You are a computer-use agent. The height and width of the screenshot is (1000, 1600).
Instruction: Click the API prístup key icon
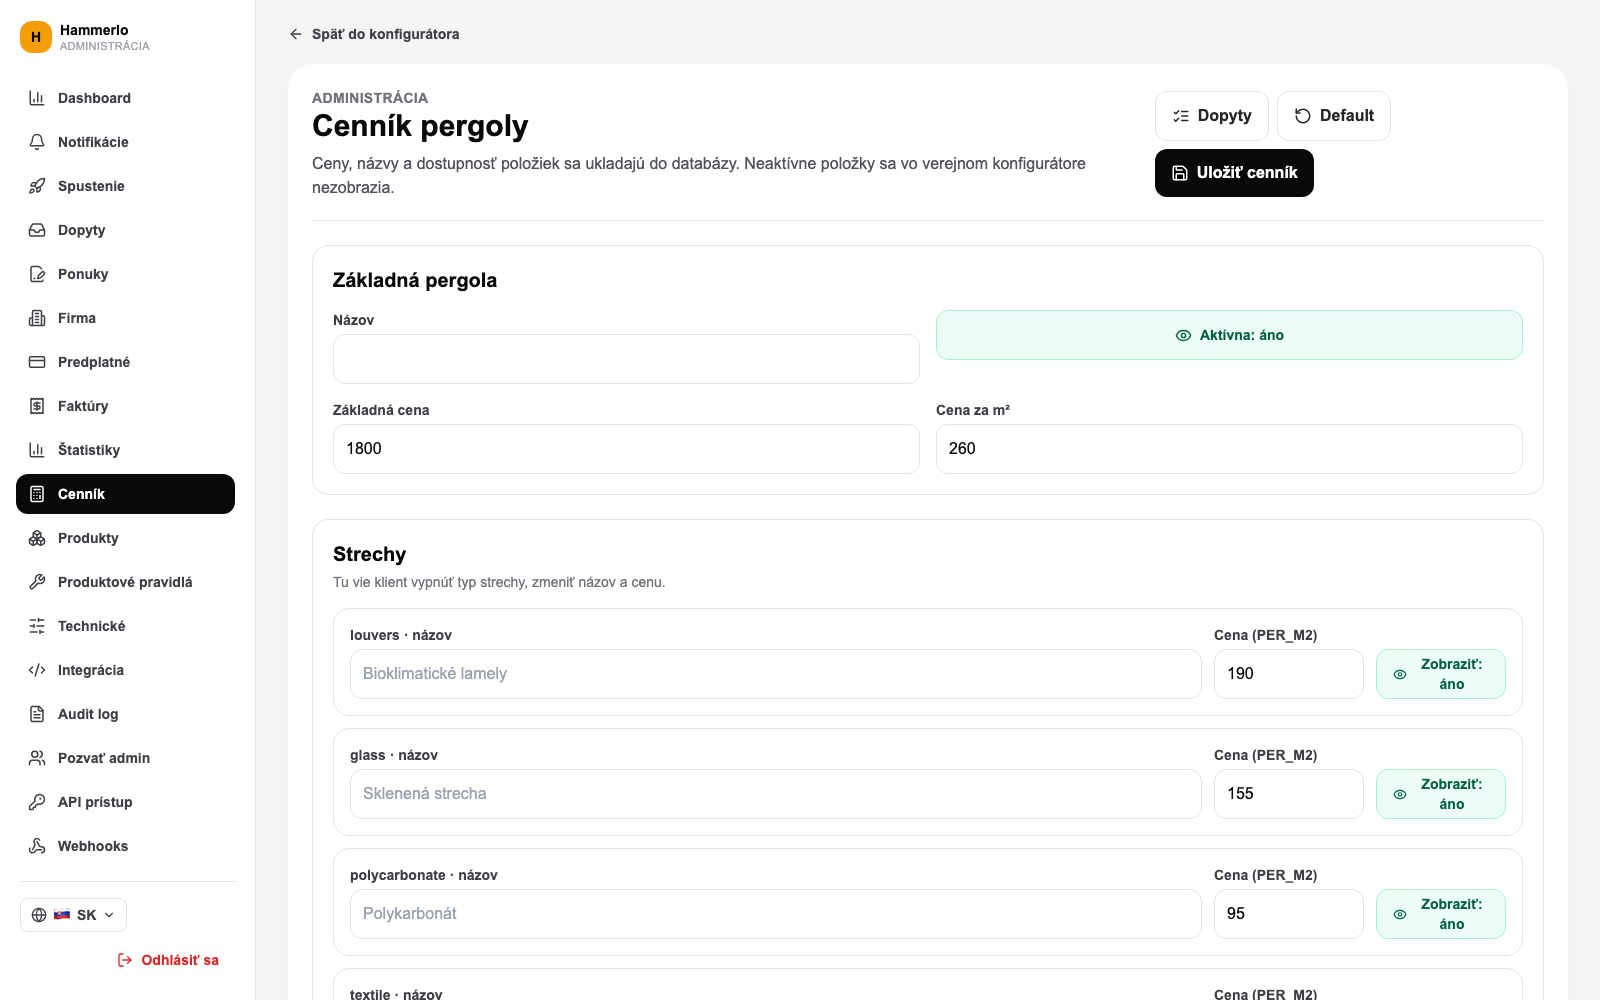click(37, 802)
